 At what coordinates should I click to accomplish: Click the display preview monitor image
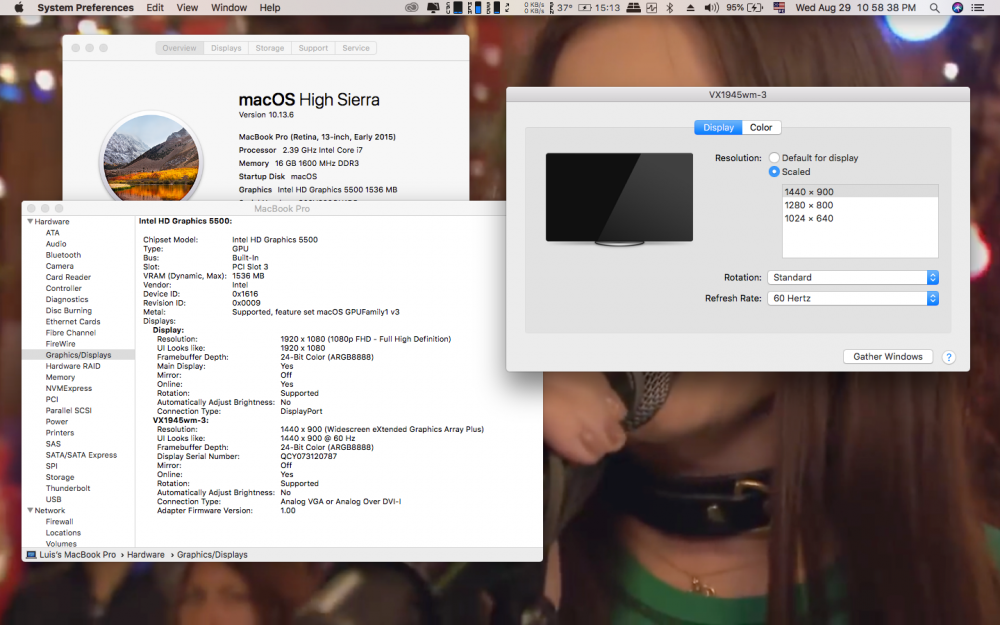(x=619, y=199)
